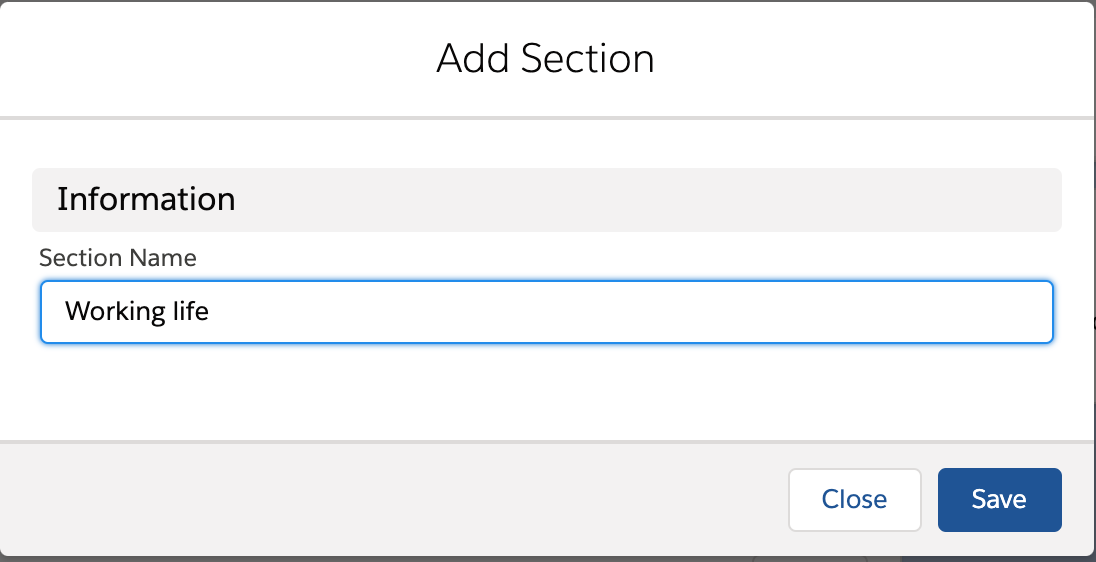Place cursor on "life" in Section Name field
The width and height of the screenshot is (1096, 562).
[188, 312]
